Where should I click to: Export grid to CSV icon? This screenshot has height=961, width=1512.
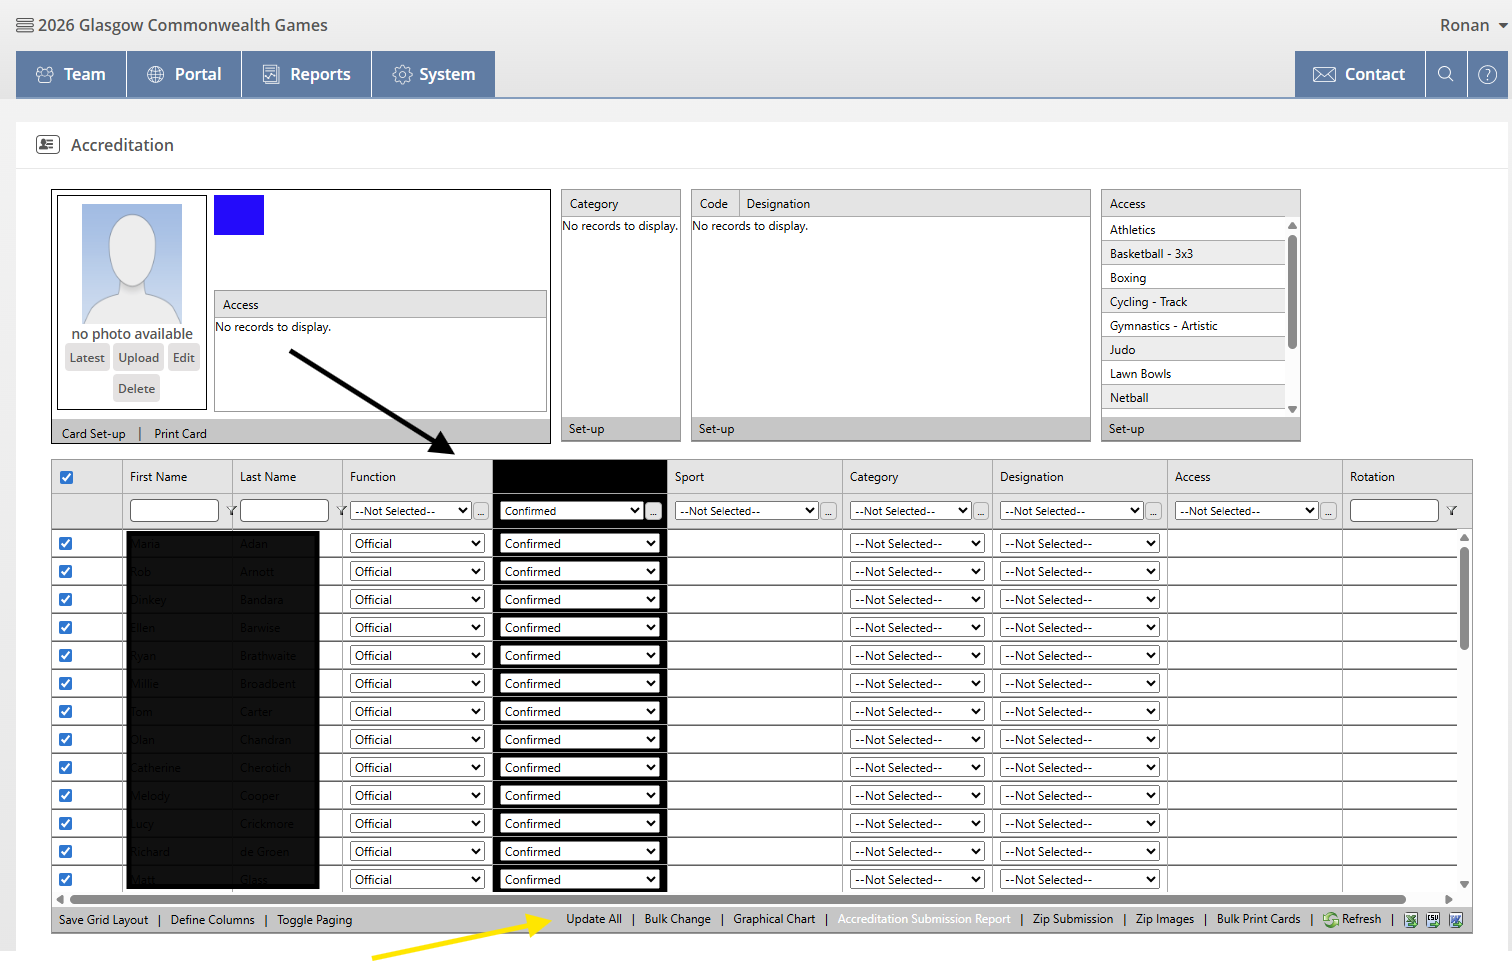point(1433,920)
